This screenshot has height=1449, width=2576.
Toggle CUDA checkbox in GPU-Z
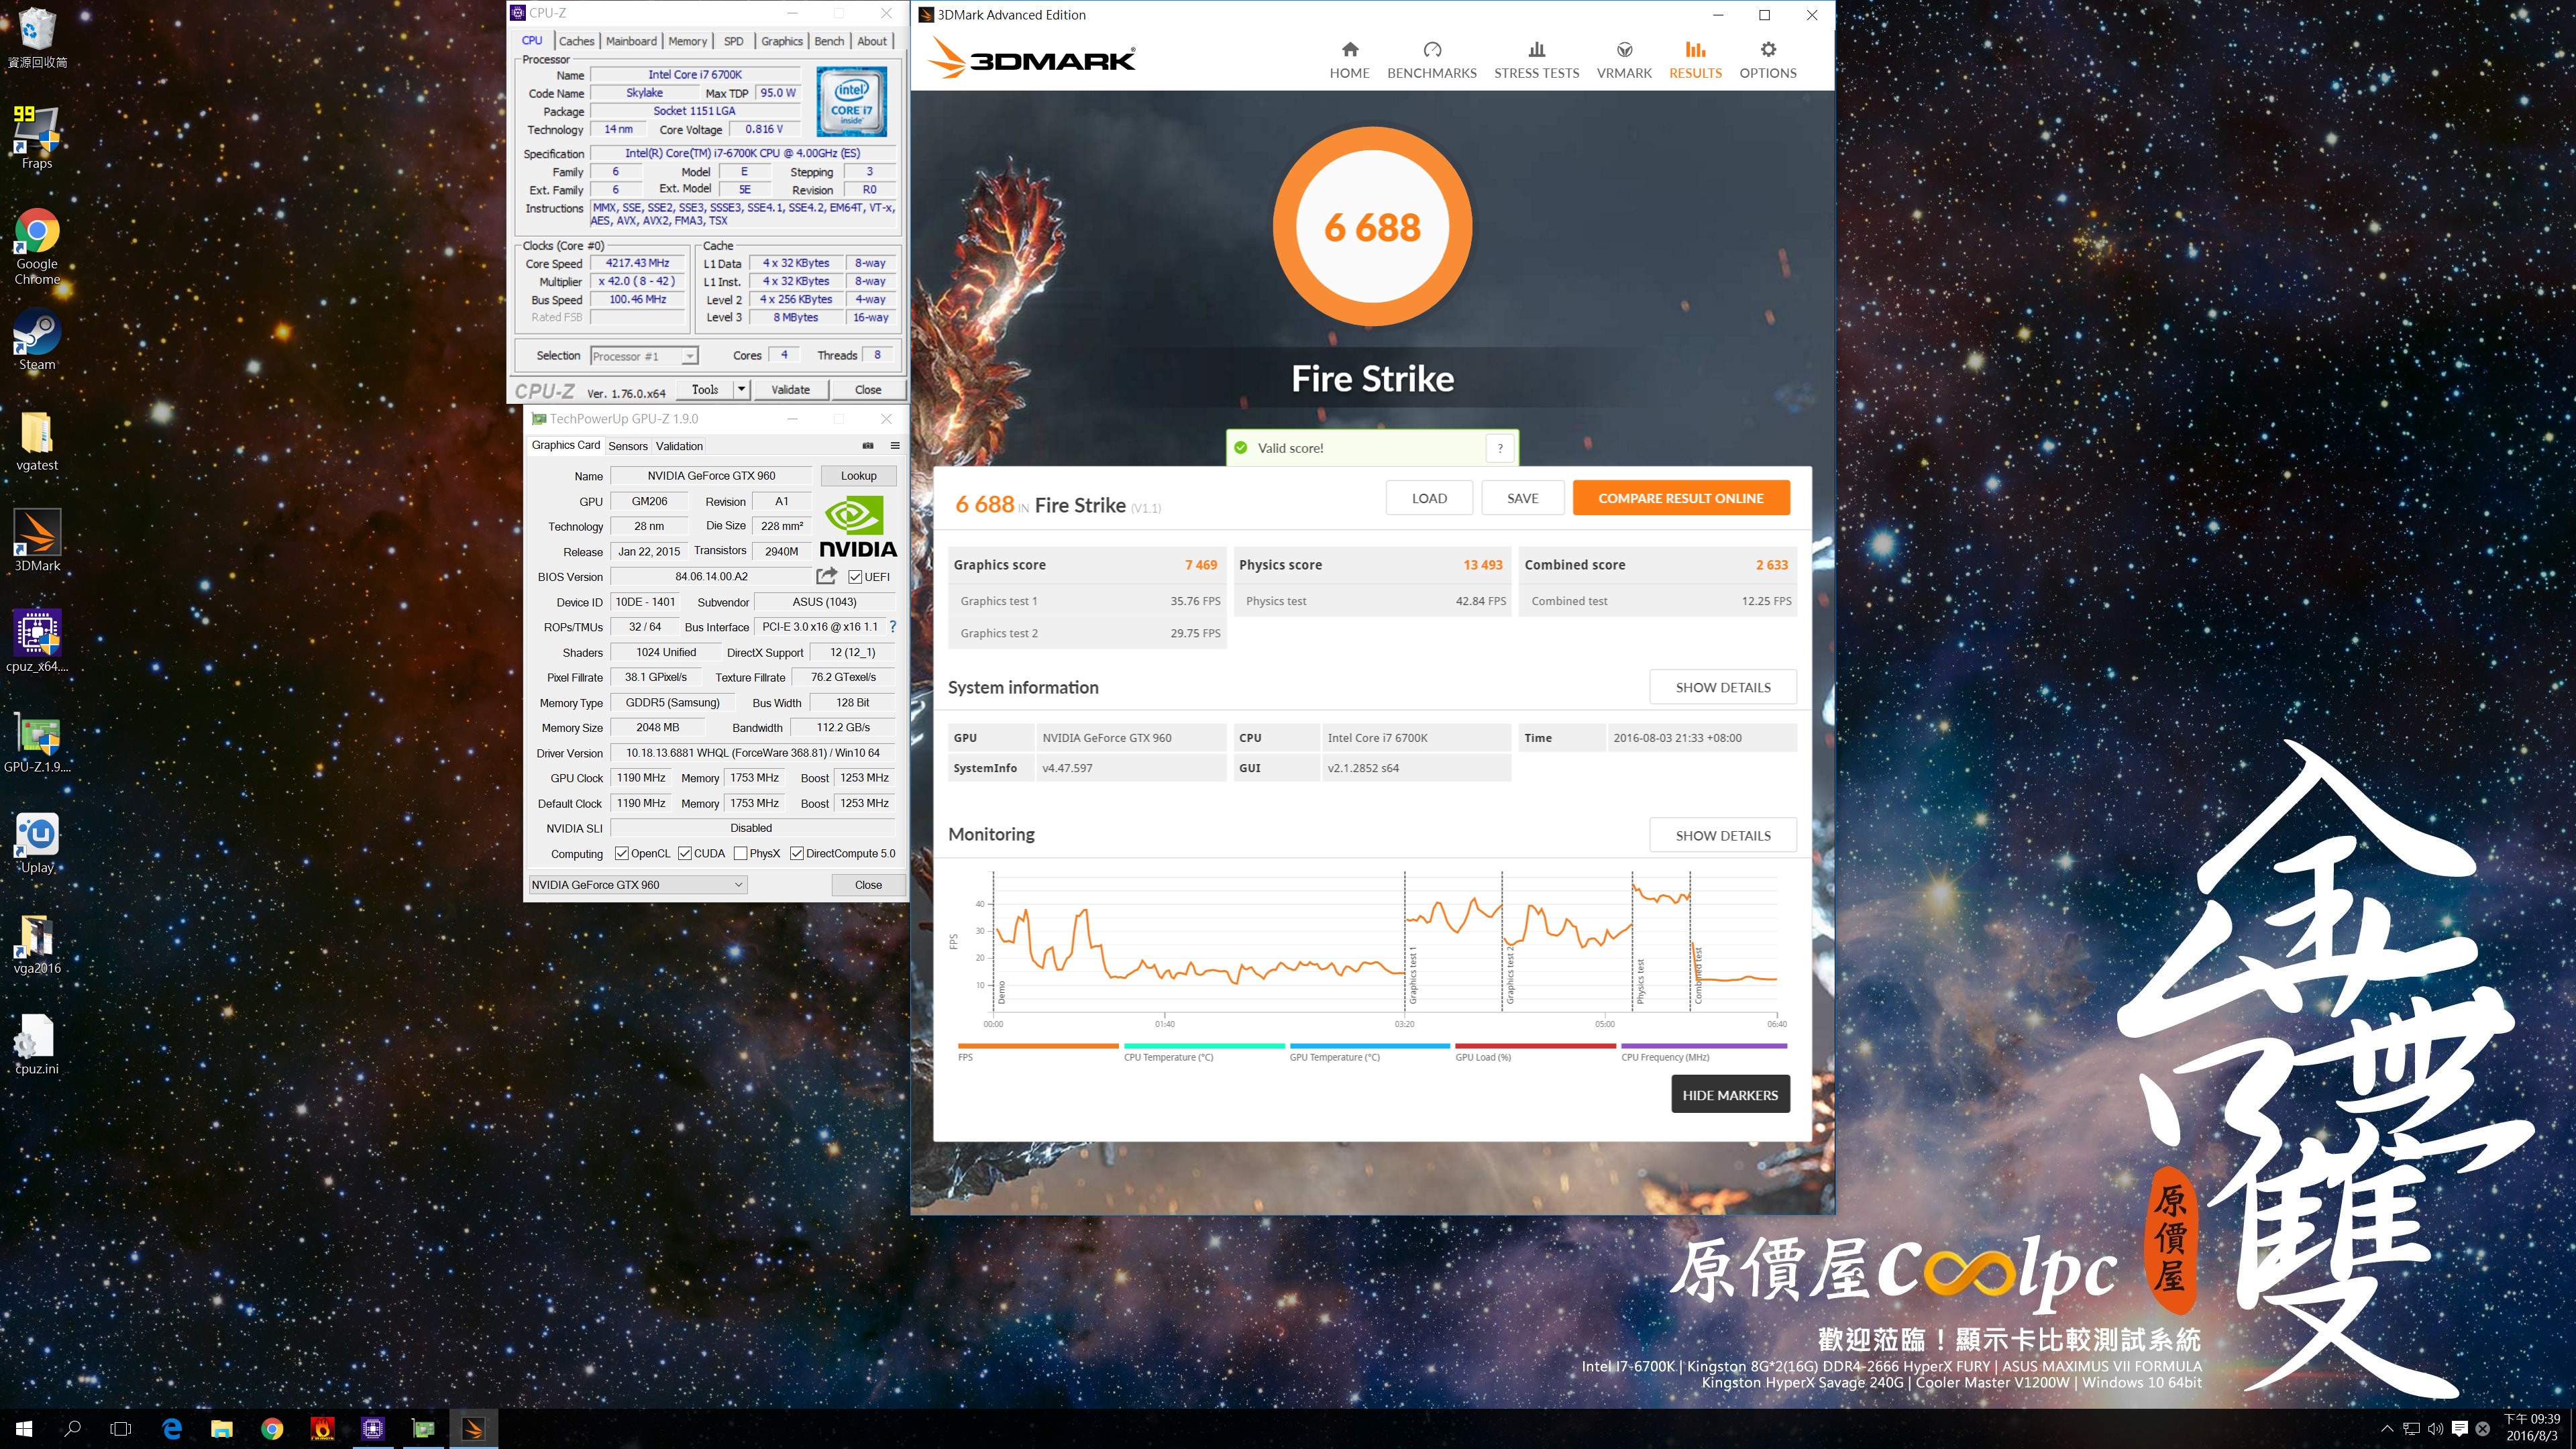tap(684, 854)
